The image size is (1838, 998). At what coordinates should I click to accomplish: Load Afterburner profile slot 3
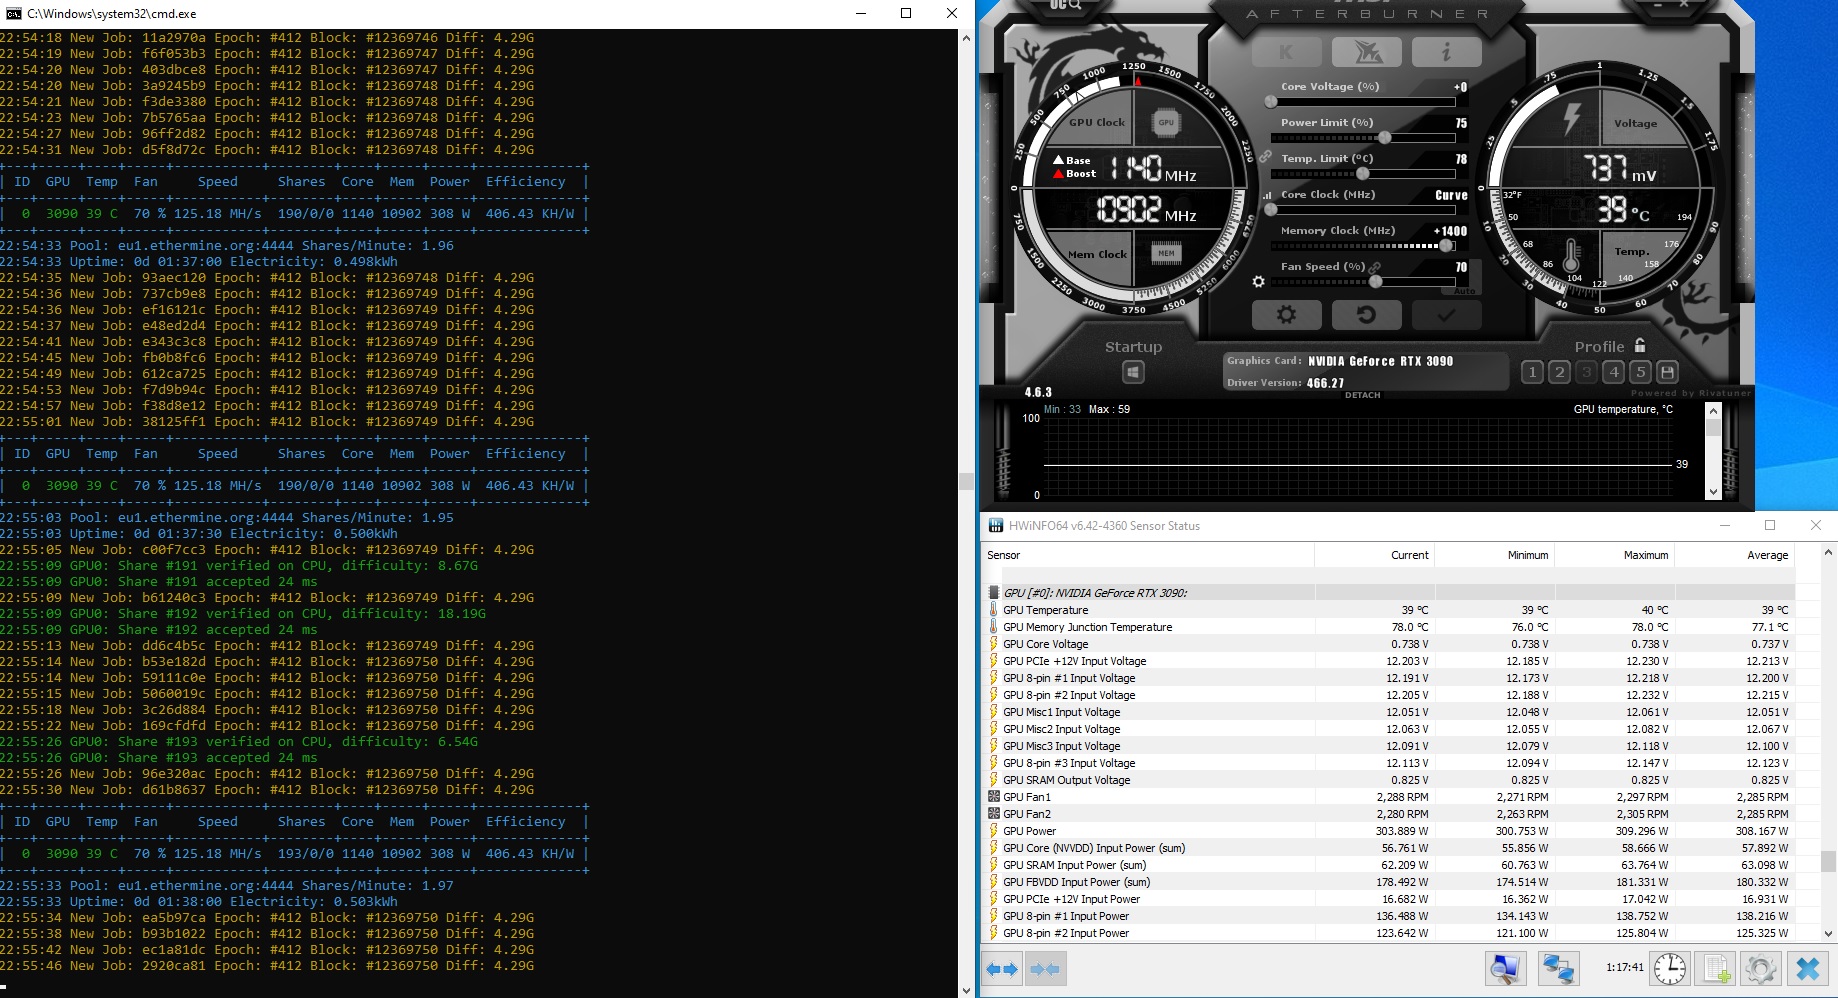point(1586,372)
